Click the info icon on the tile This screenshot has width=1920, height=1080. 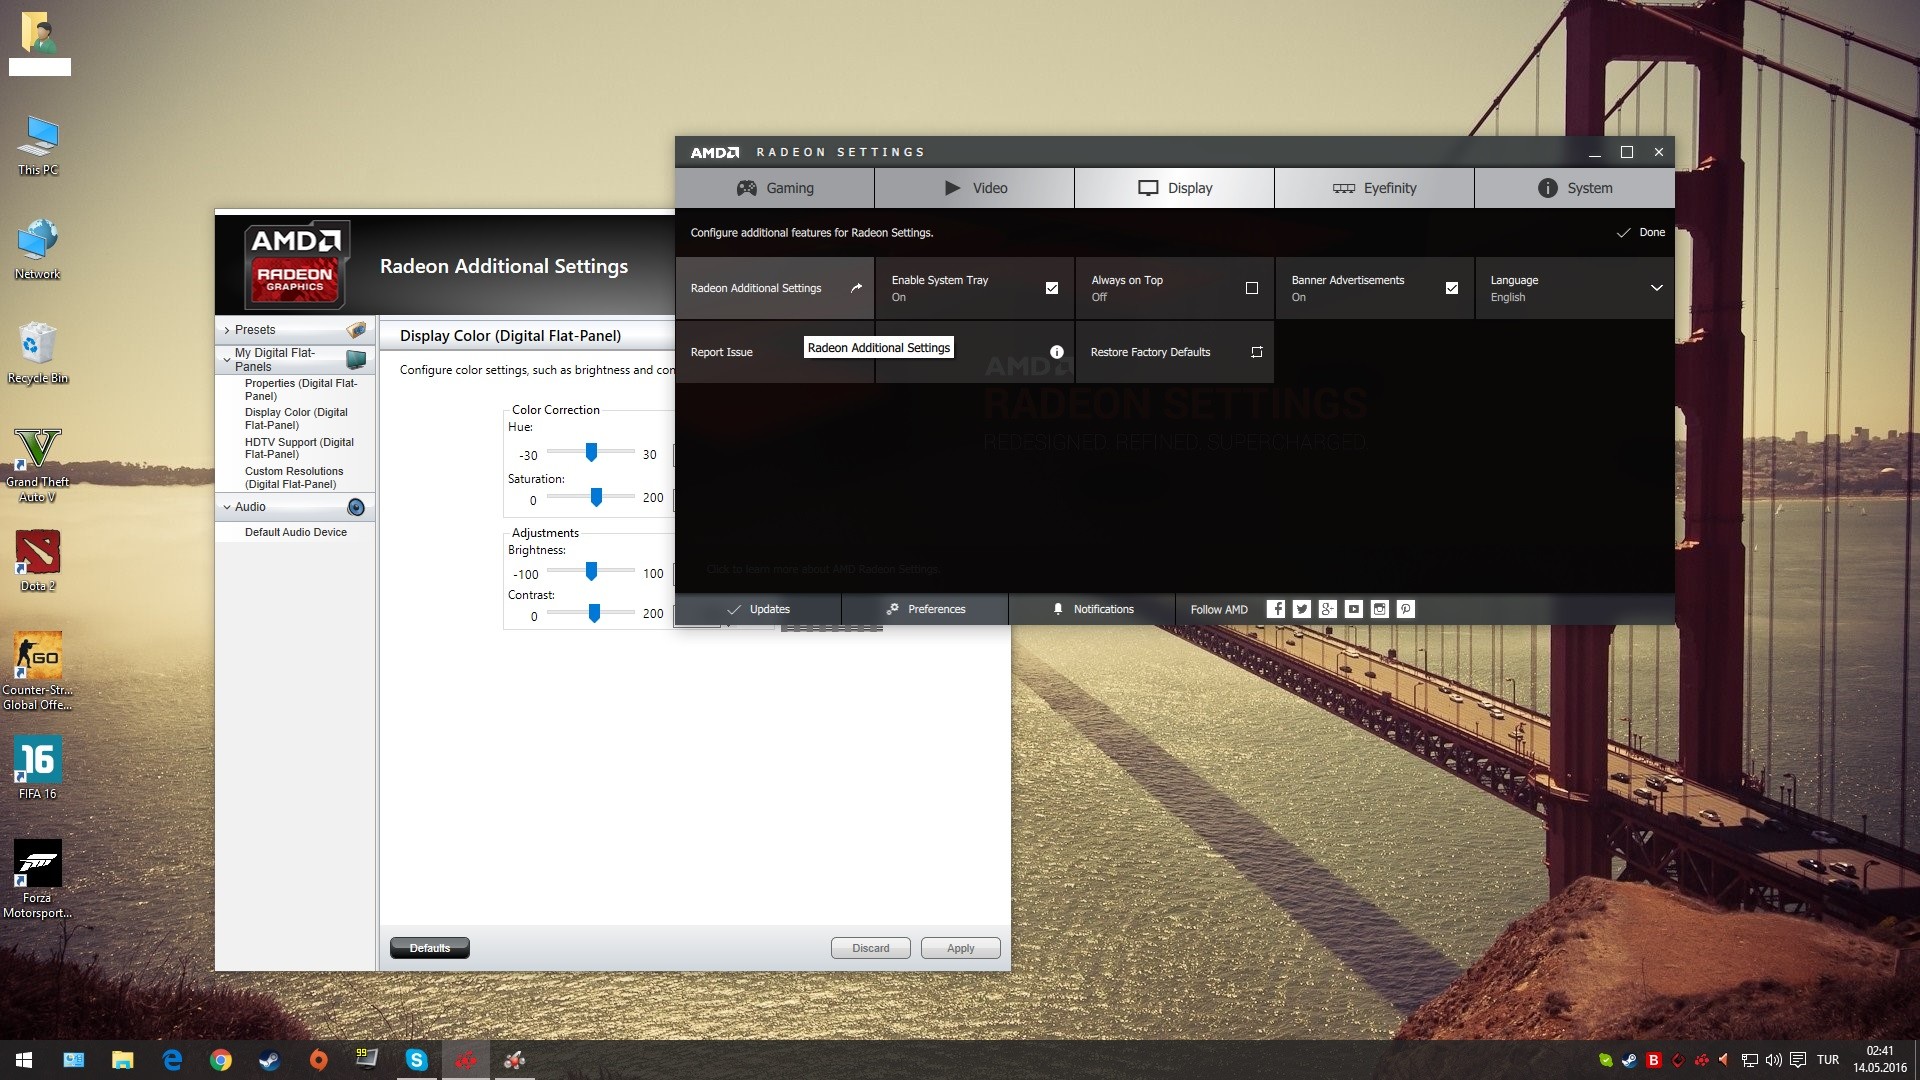pyautogui.click(x=1057, y=352)
